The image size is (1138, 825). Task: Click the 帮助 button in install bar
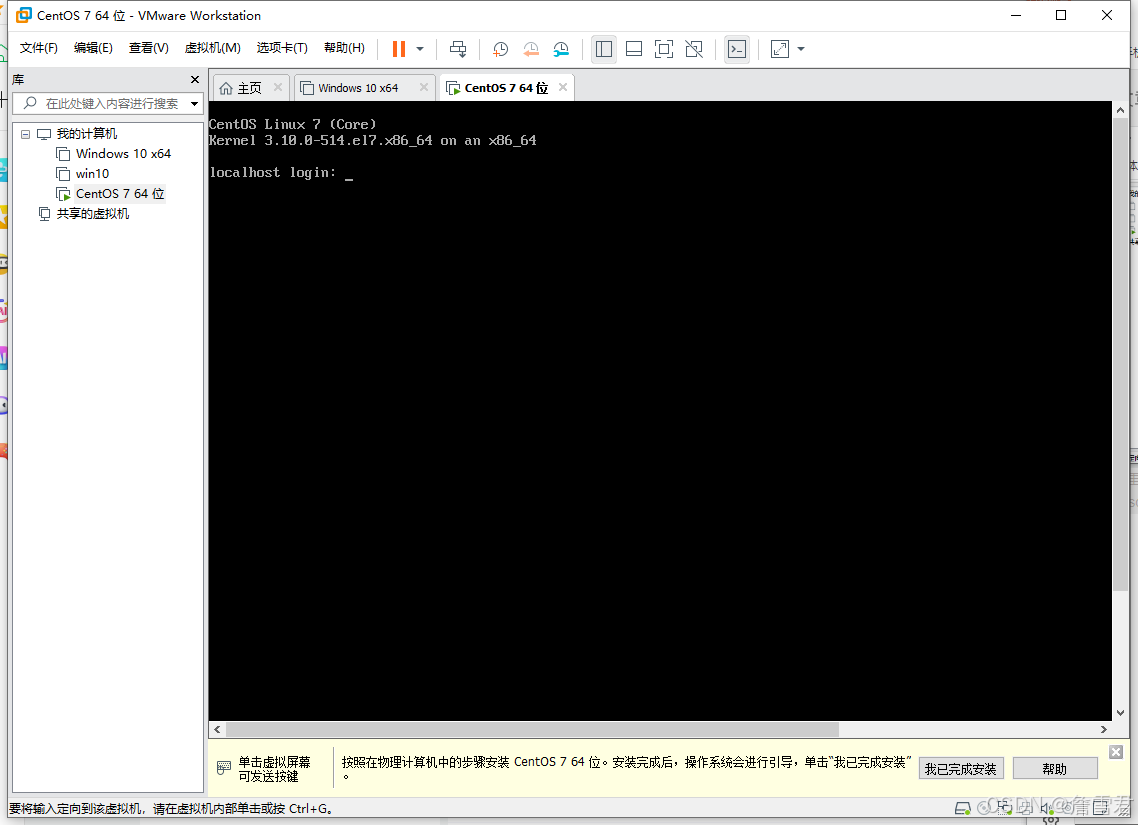pyautogui.click(x=1055, y=768)
